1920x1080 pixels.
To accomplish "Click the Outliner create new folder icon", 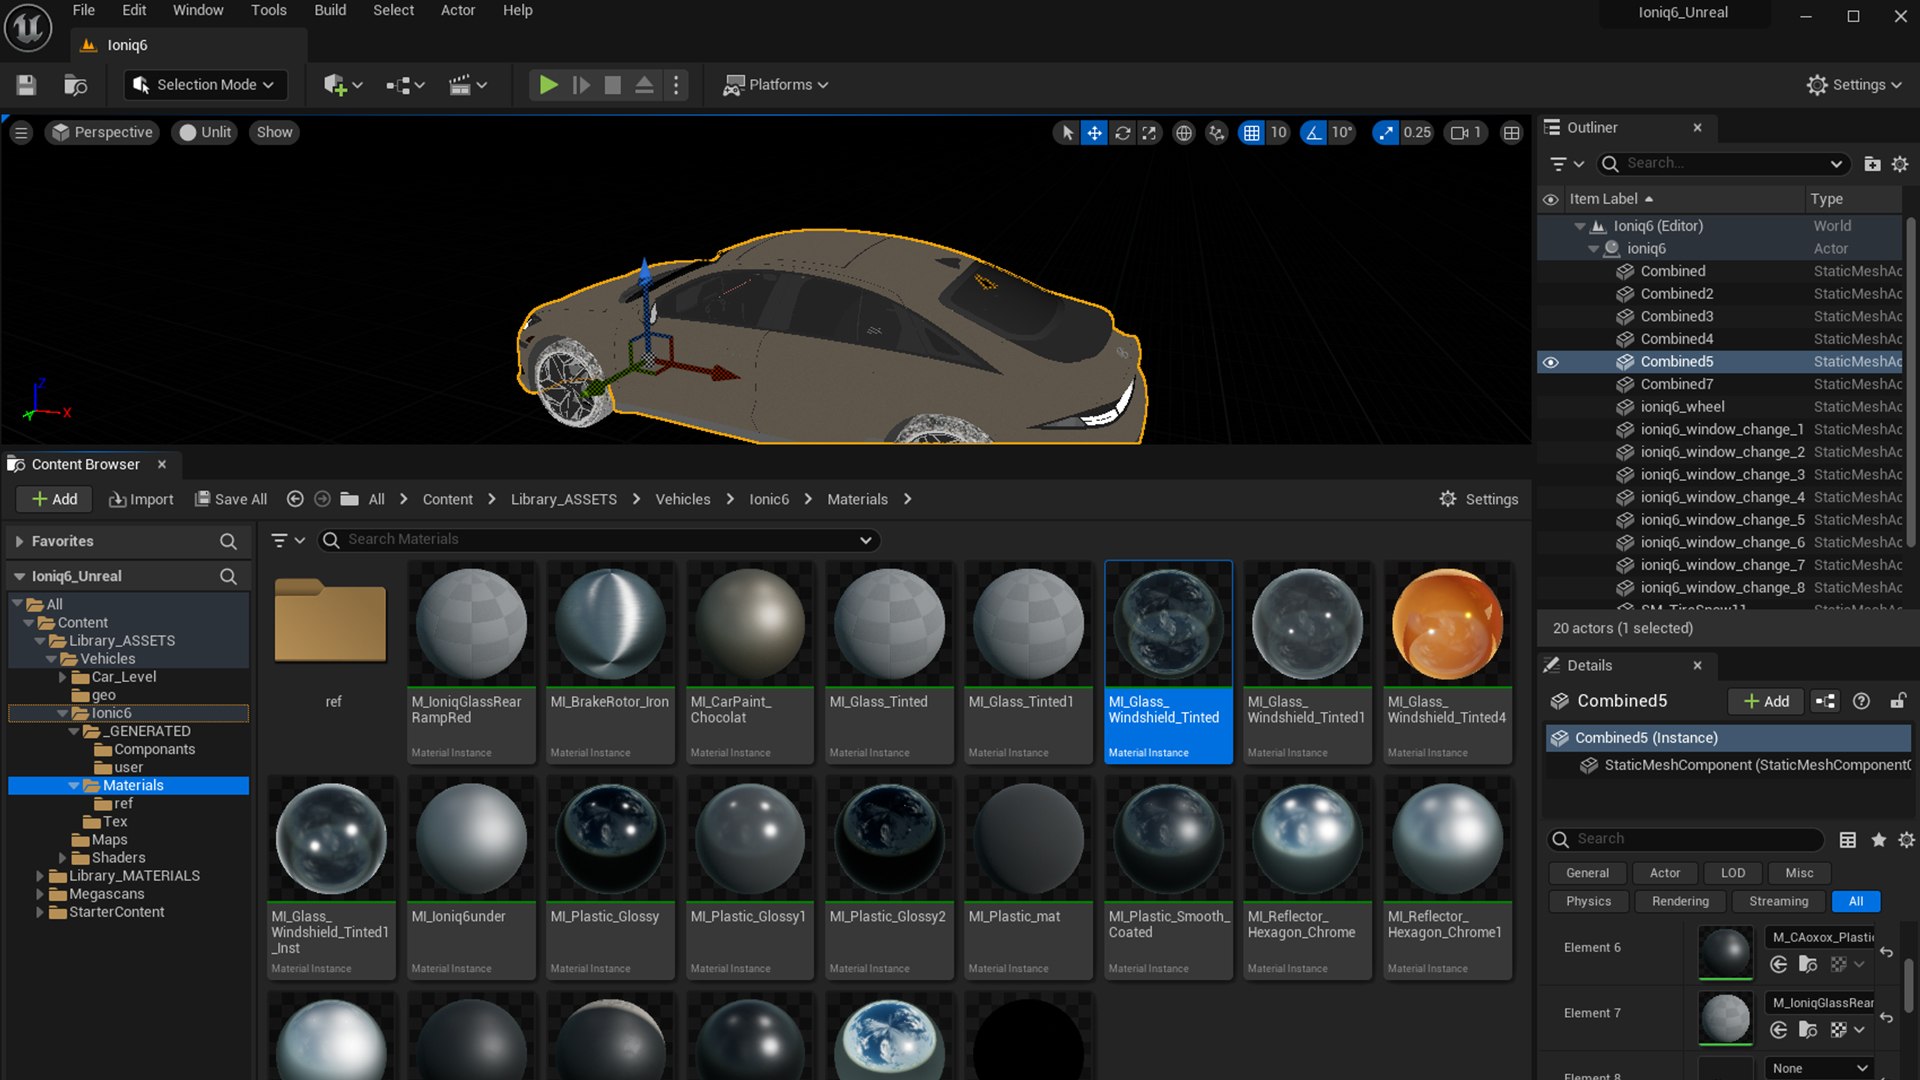I will [x=1873, y=163].
